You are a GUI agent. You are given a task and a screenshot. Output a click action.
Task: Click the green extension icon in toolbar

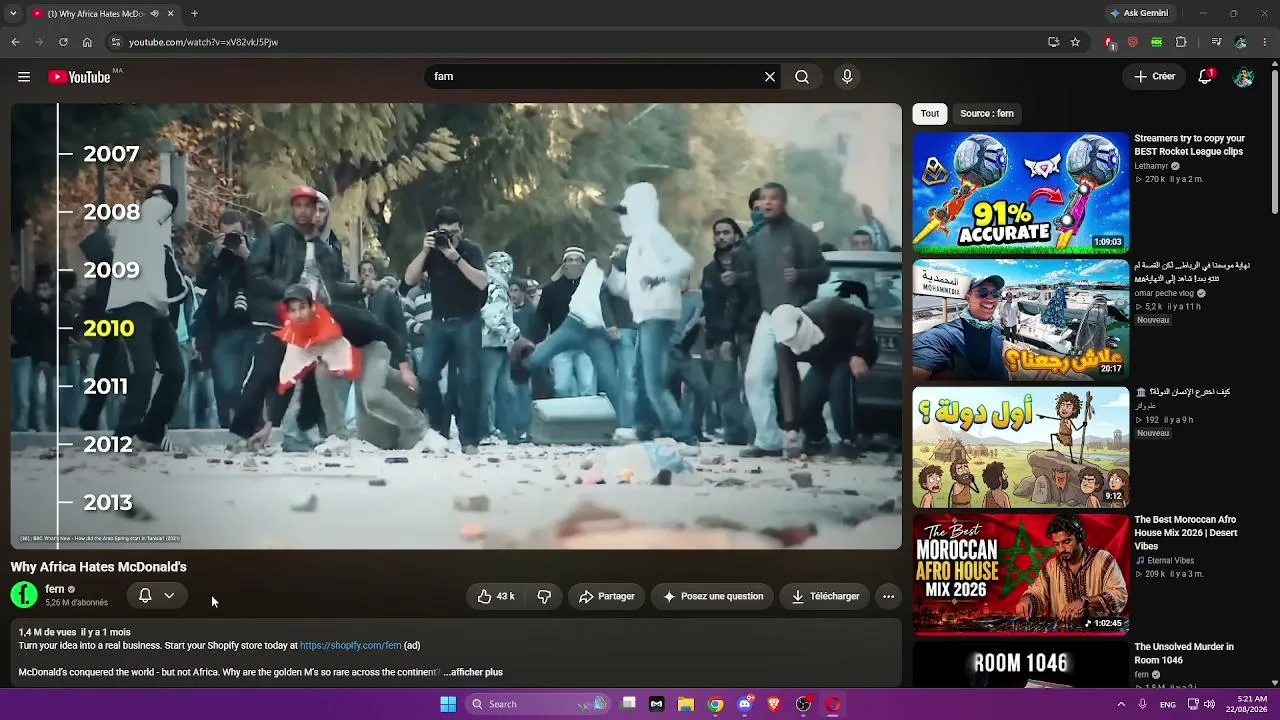(1157, 42)
